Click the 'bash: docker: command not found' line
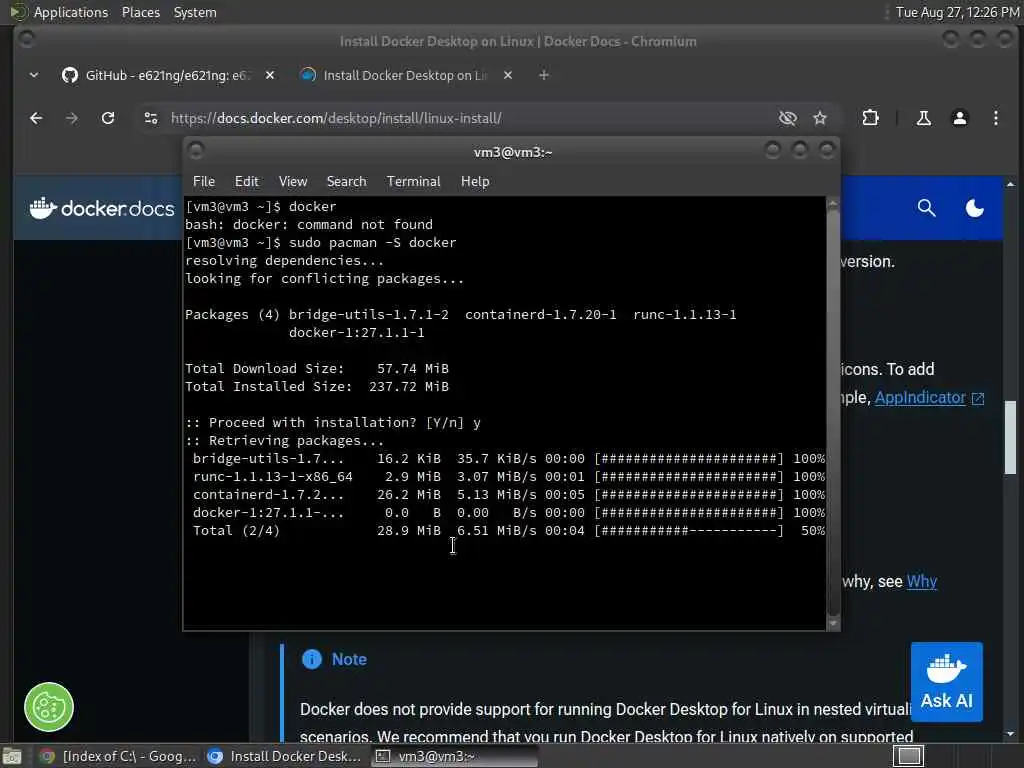Viewport: 1024px width, 768px height. pyautogui.click(x=309, y=225)
